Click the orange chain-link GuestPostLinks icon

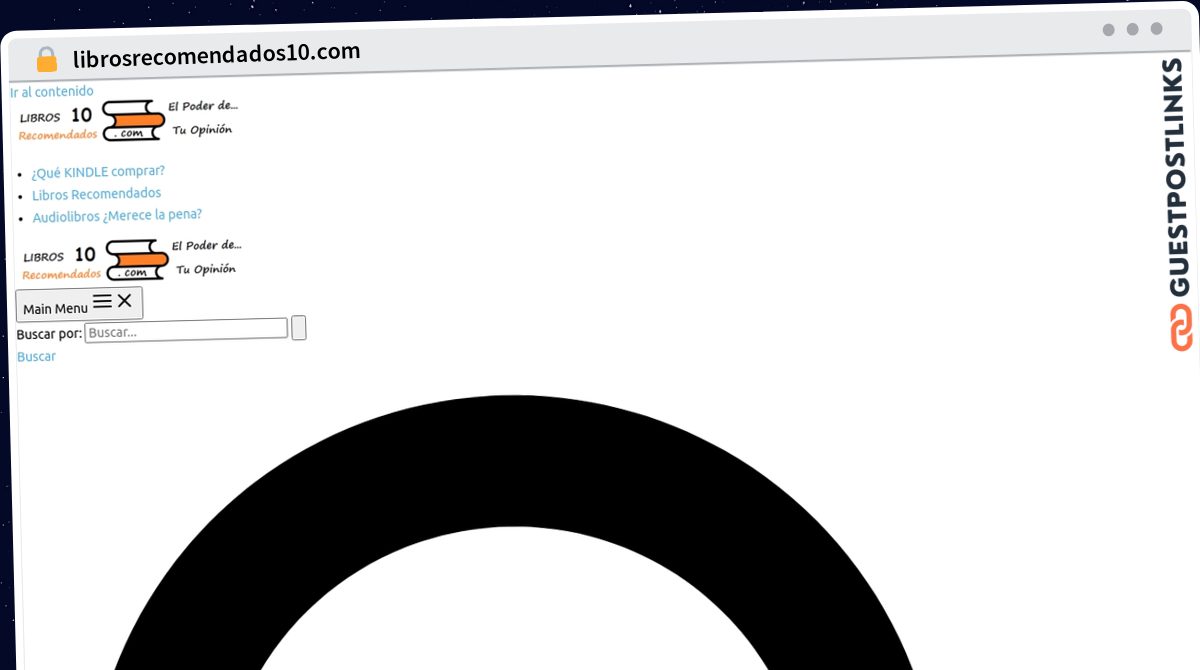[1182, 329]
